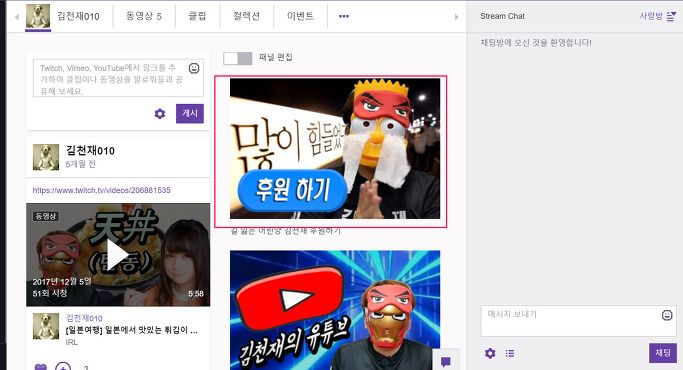Click the video title link 김천재010 under thumbnail
Viewport: 683px width, 370px height.
point(84,318)
